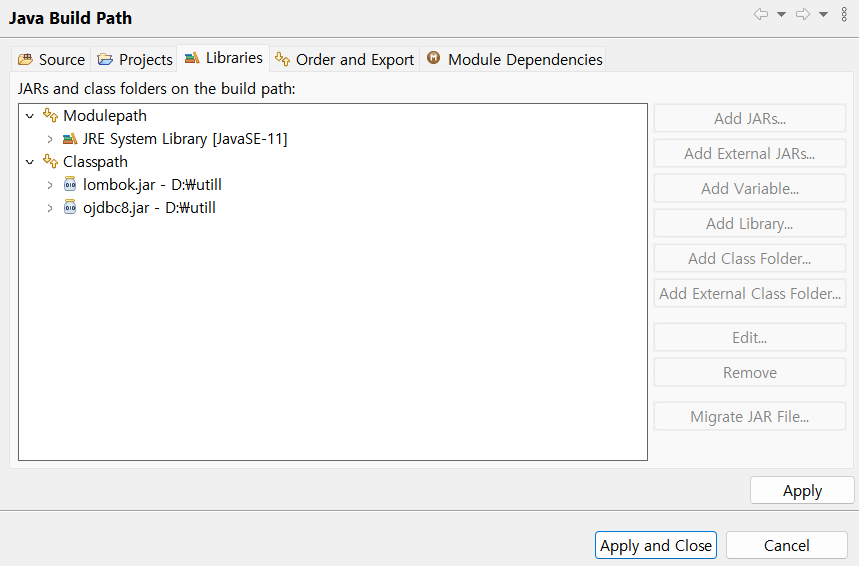Viewport: 859px width, 566px height.
Task: Open the back history dropdown arrow
Action: (x=781, y=15)
